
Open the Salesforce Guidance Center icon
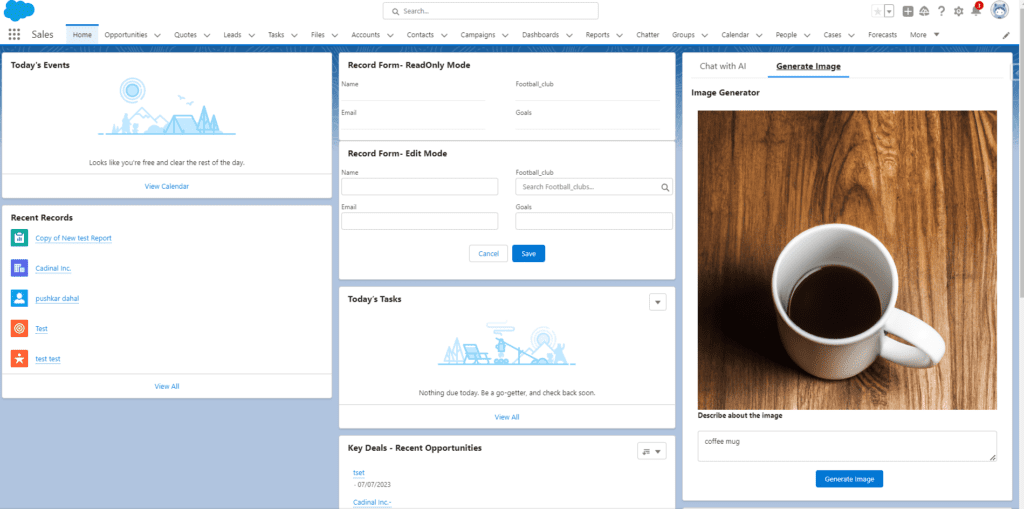(x=924, y=11)
